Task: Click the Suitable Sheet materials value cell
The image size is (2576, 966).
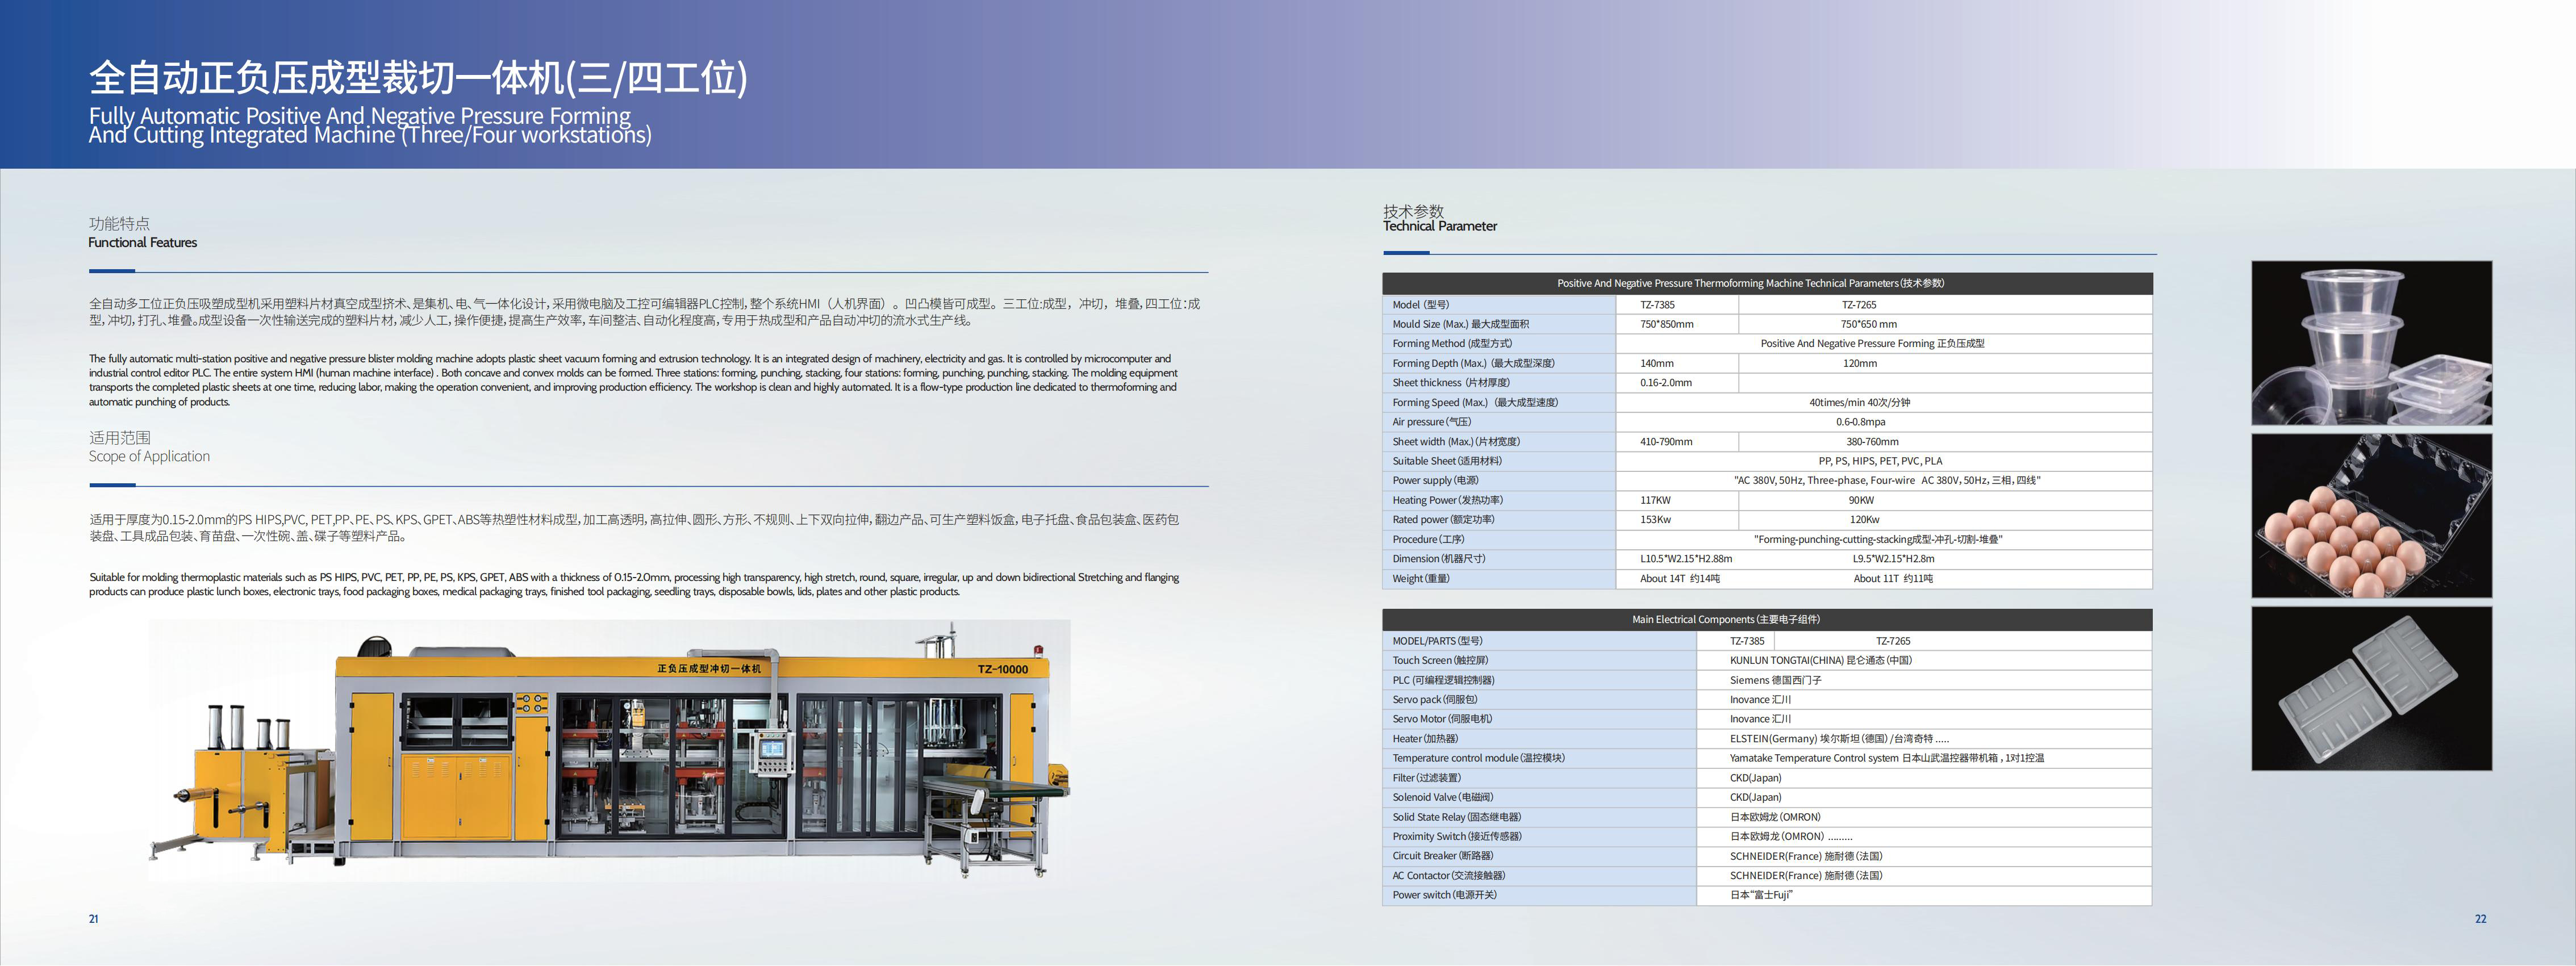Action: point(1884,461)
